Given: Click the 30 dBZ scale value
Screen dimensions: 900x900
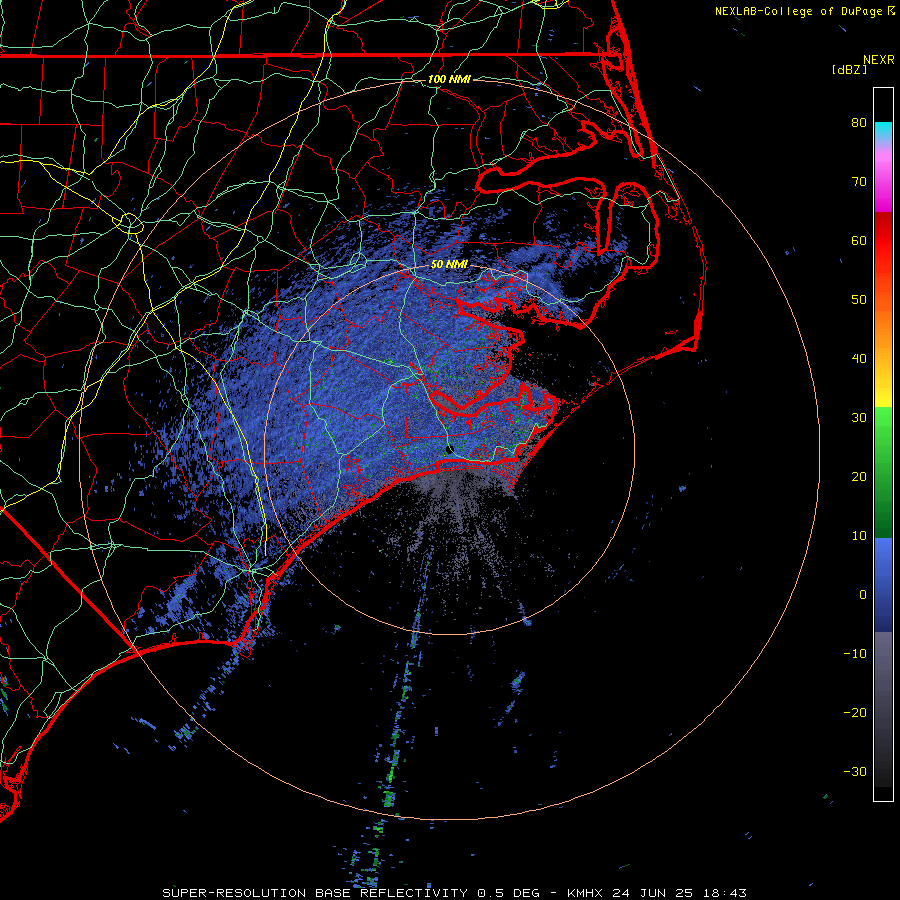Looking at the screenshot, I should point(859,417).
